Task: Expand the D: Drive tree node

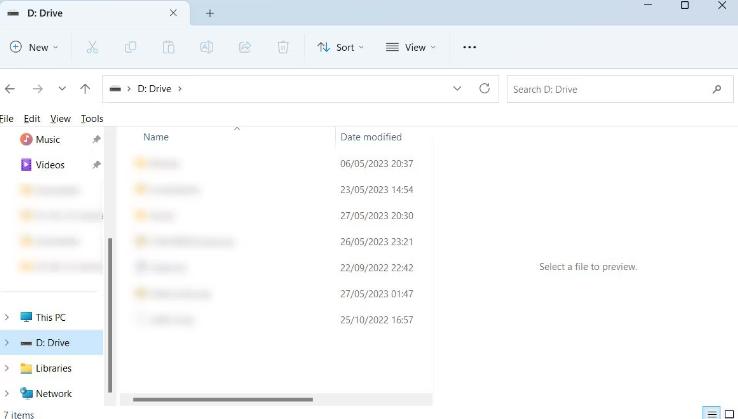Action: click(7, 342)
